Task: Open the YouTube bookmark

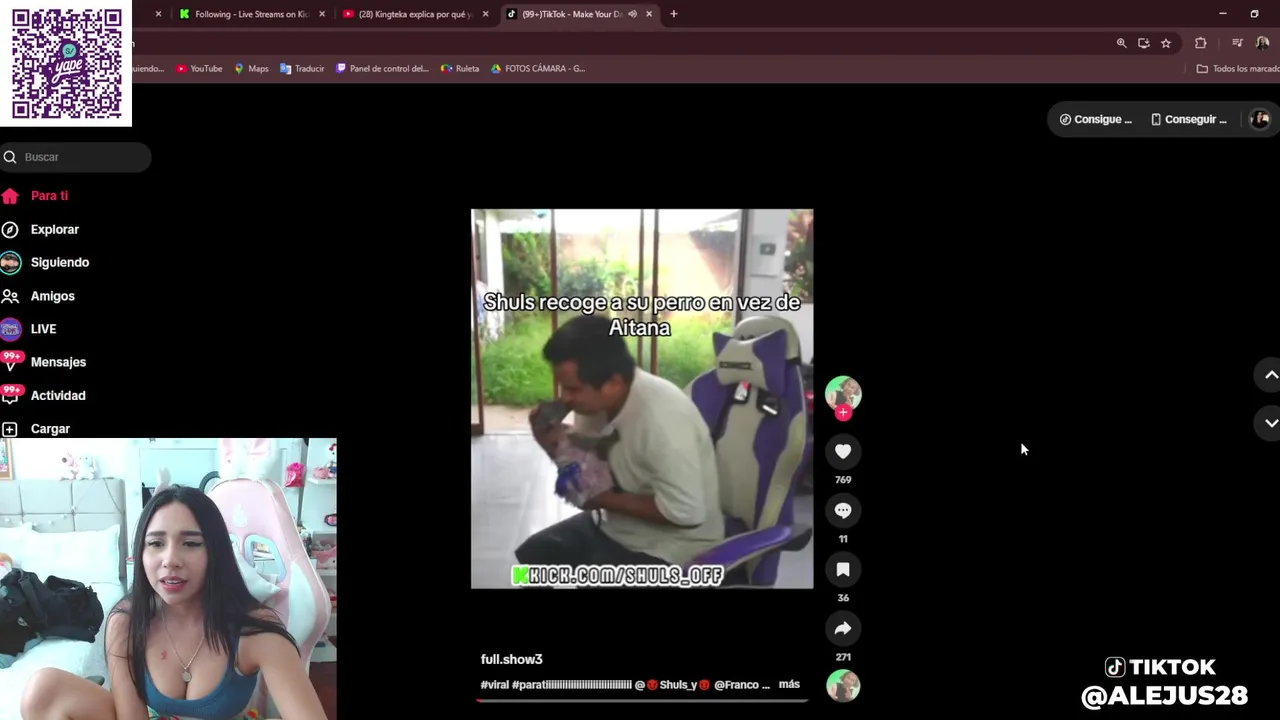Action: [199, 68]
